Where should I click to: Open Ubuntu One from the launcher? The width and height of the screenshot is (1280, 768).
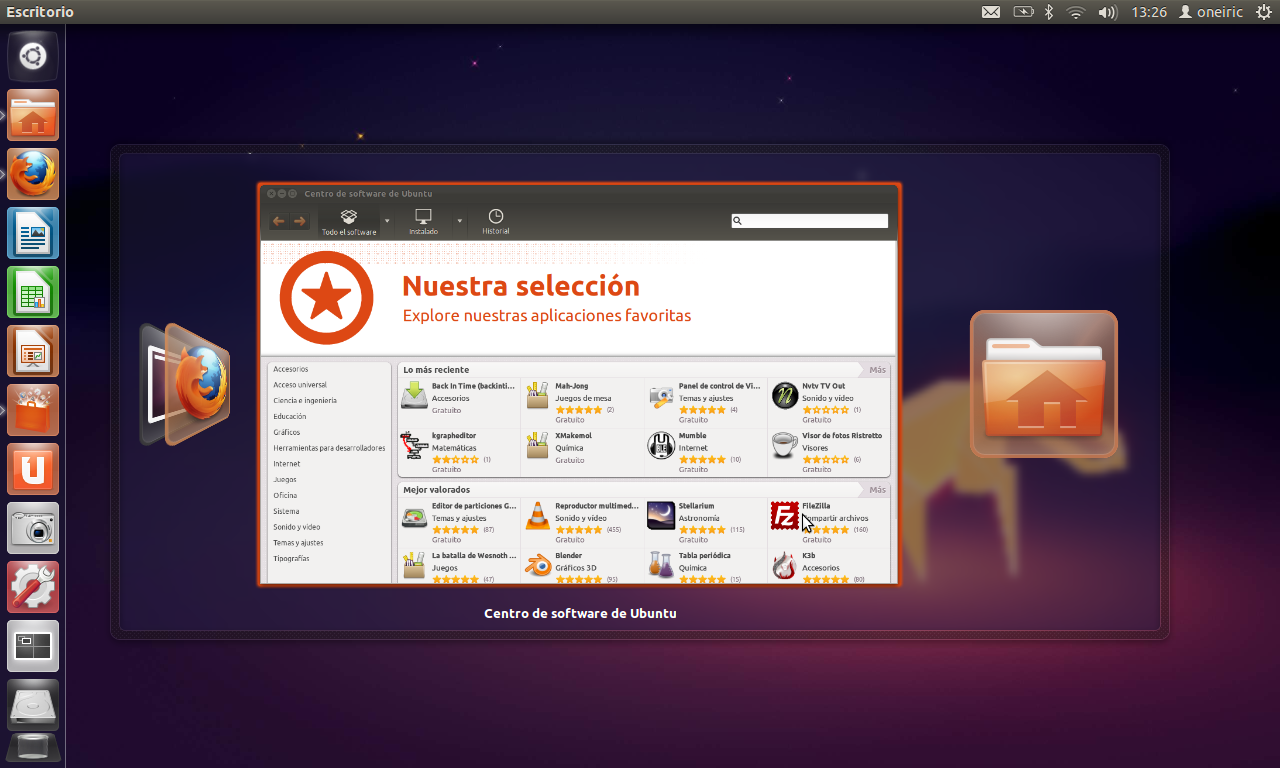click(x=33, y=469)
